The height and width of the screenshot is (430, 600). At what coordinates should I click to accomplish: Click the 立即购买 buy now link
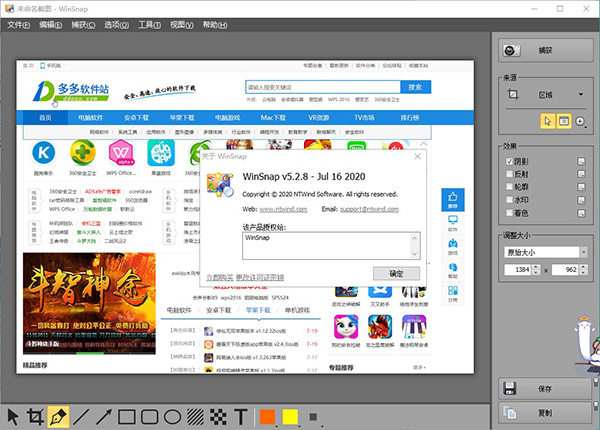220,277
